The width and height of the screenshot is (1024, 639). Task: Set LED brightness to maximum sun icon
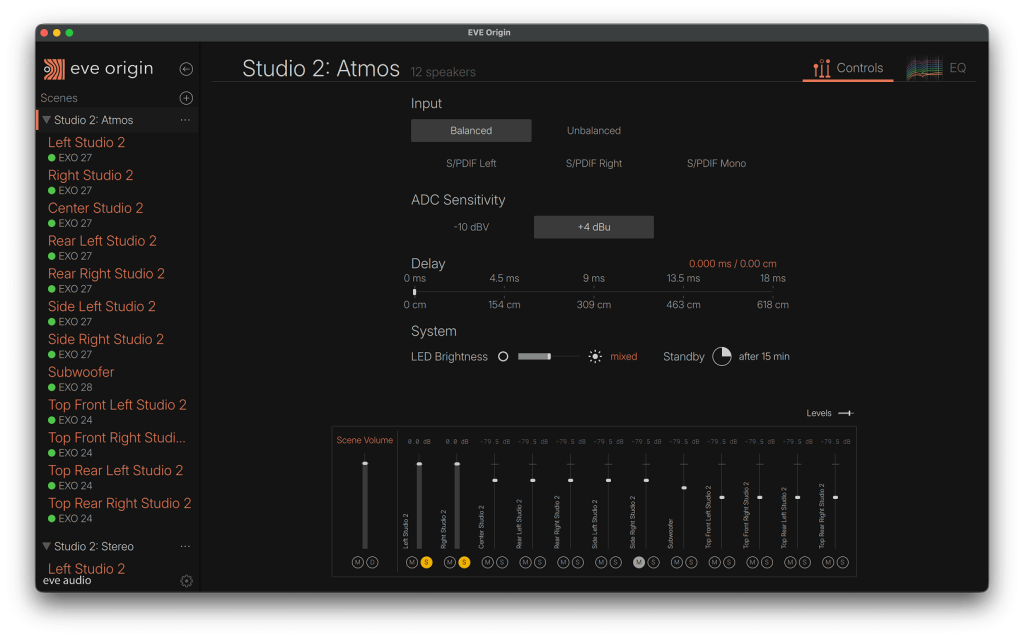[595, 357]
